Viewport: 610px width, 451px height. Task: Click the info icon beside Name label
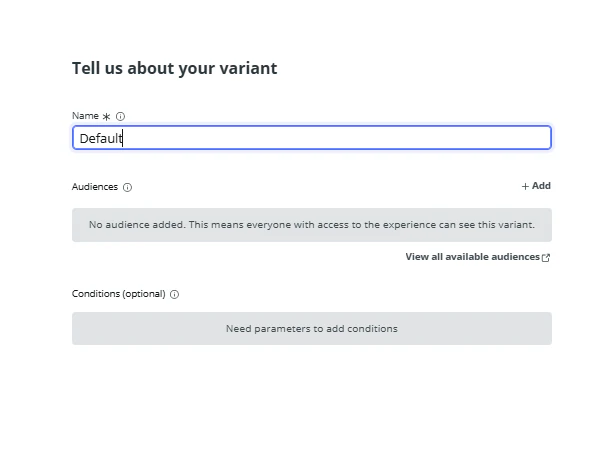click(121, 116)
